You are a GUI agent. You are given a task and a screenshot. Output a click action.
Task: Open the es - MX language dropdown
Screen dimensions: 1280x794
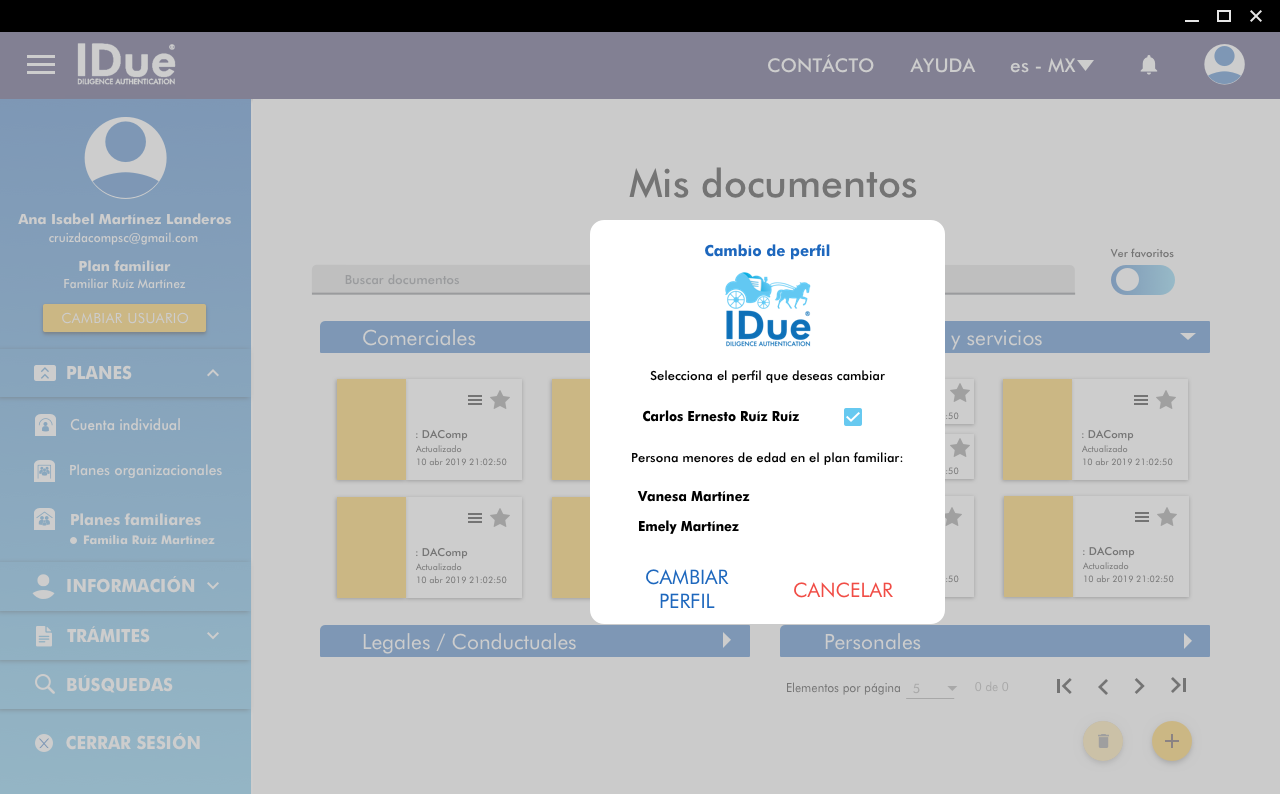pos(1051,66)
